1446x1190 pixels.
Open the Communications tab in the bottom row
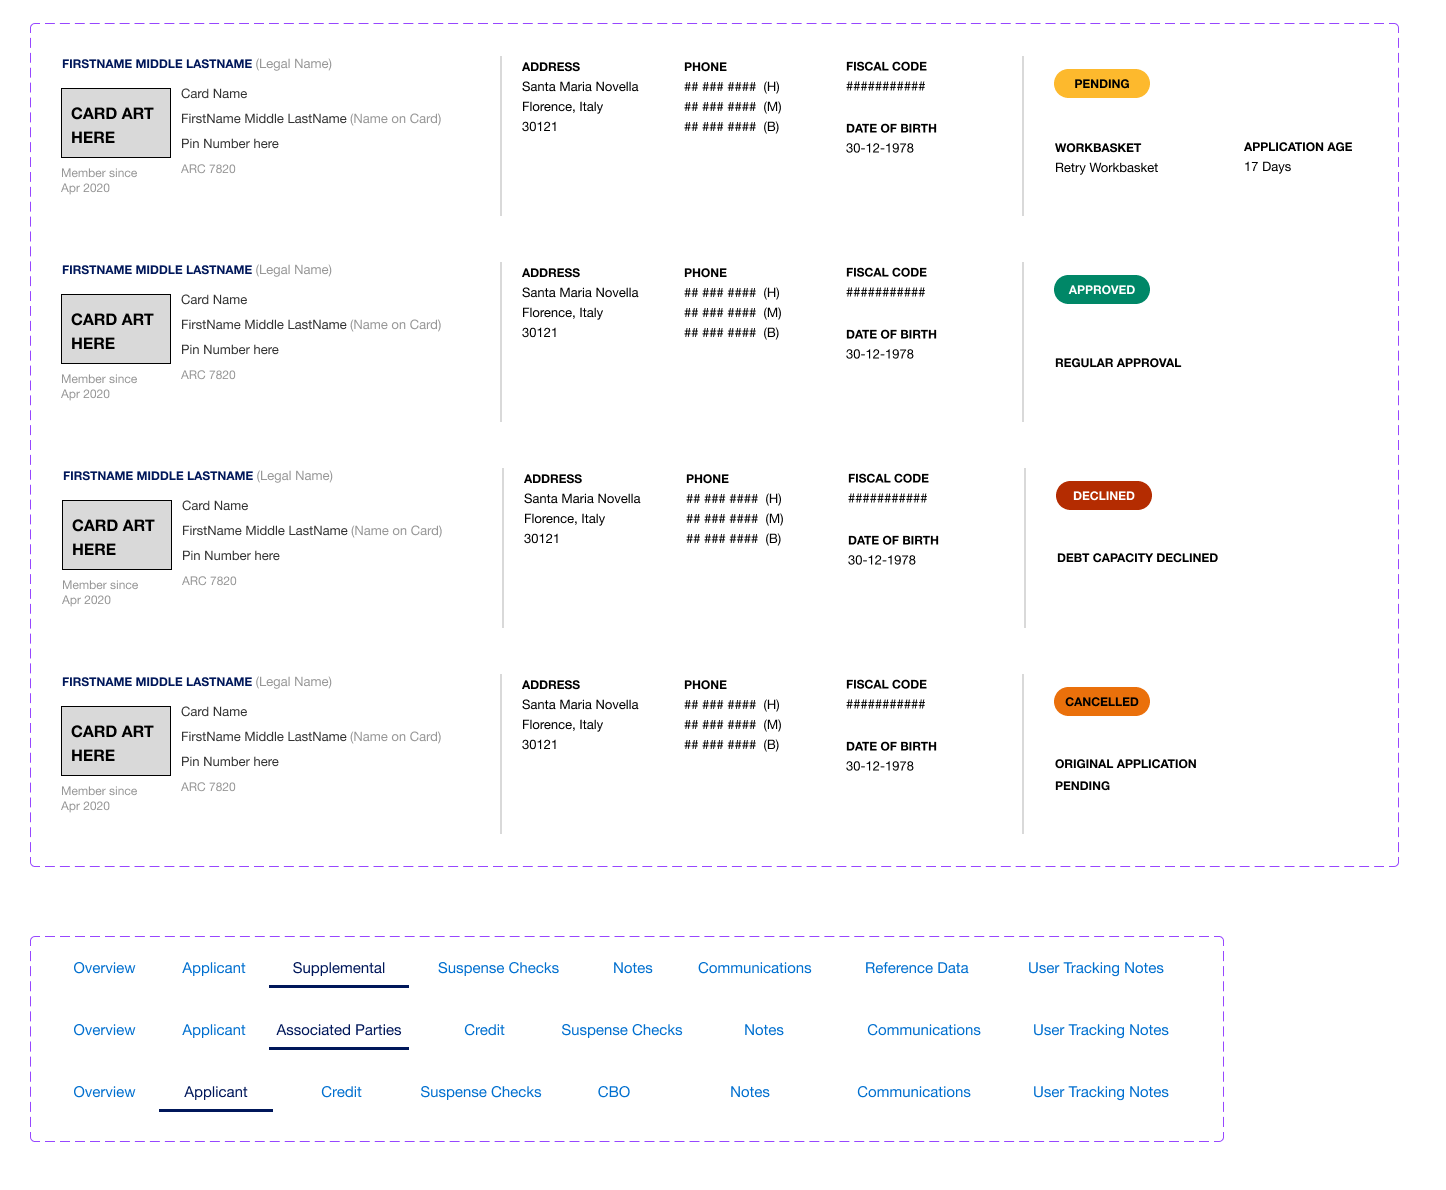pos(913,1091)
